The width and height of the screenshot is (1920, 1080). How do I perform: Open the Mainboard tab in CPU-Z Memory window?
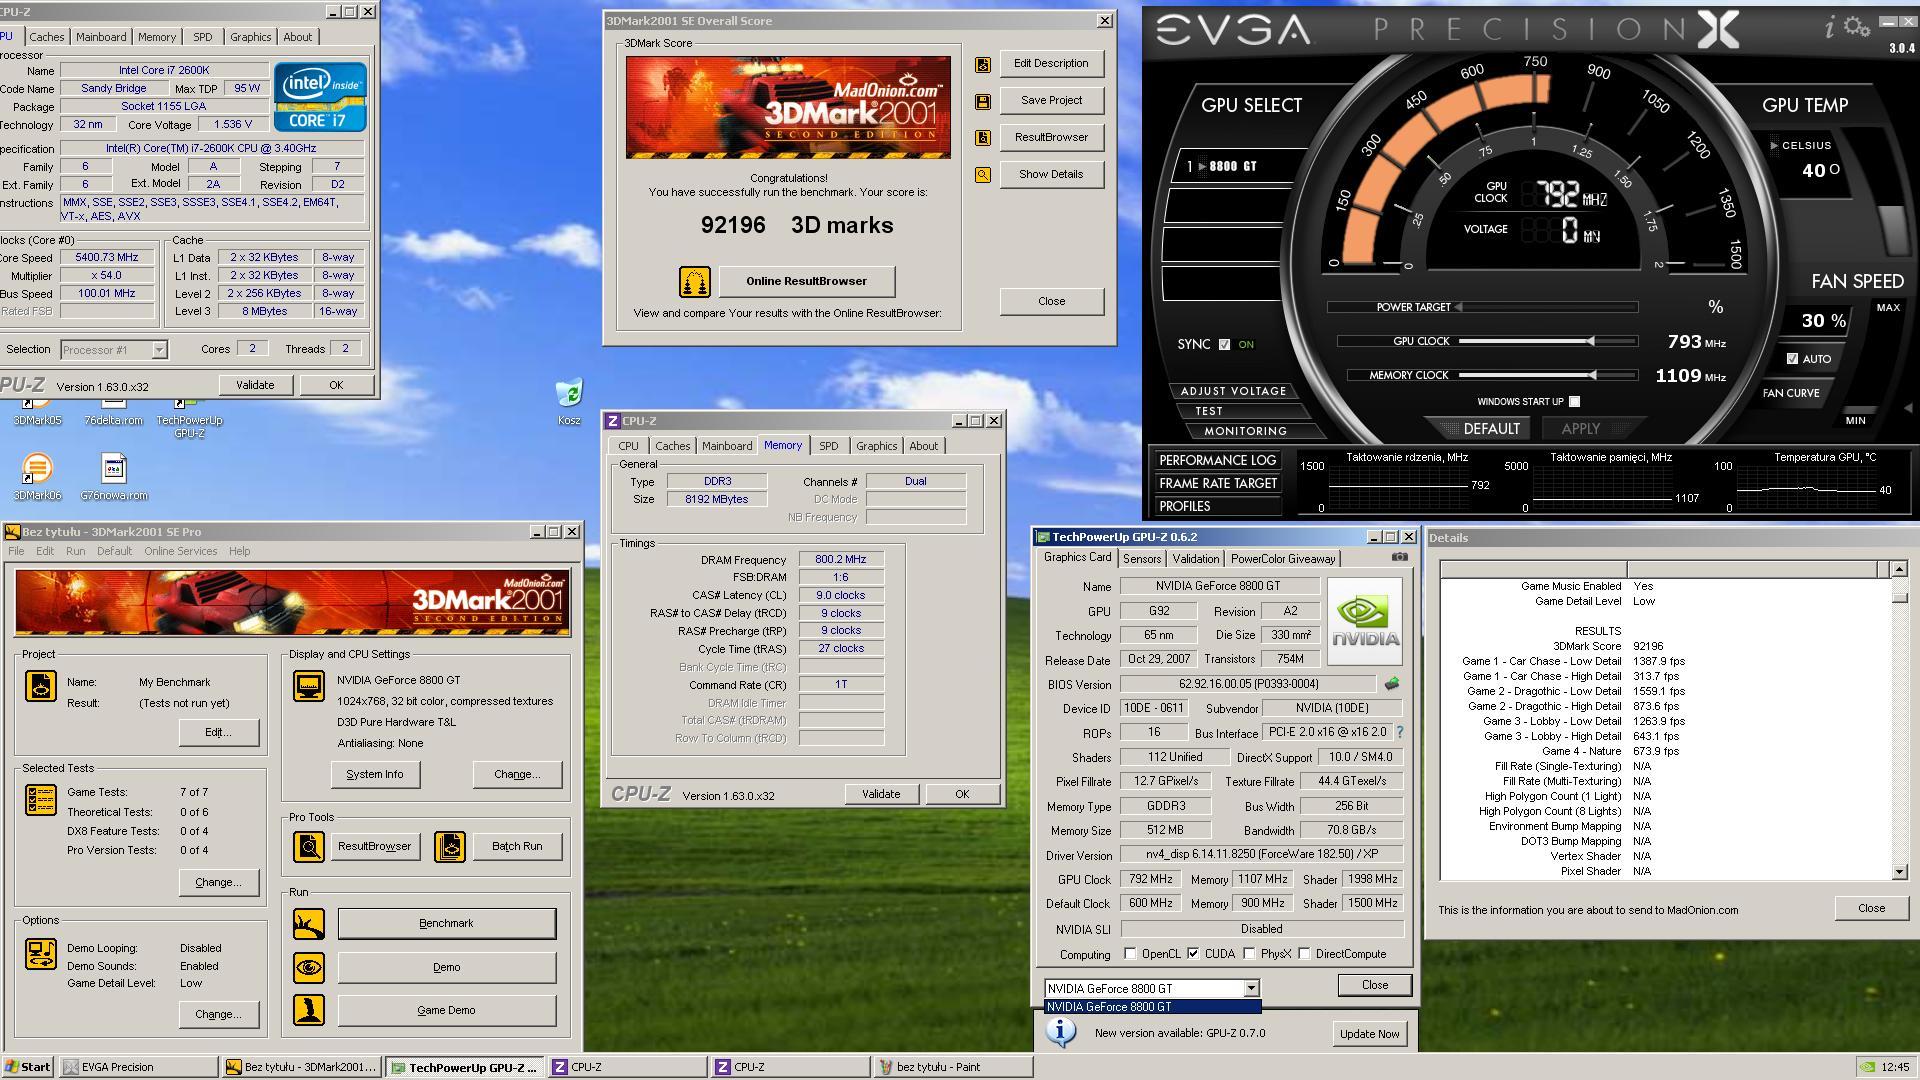pyautogui.click(x=727, y=446)
